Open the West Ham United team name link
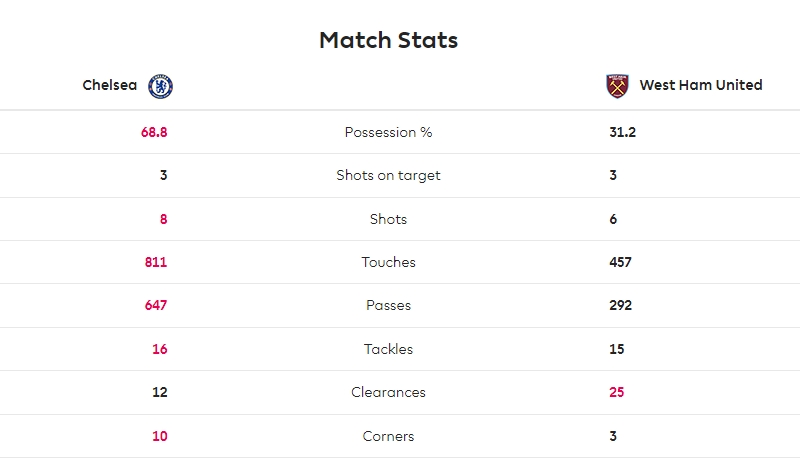Screen dimensions: 800x461 tap(701, 85)
